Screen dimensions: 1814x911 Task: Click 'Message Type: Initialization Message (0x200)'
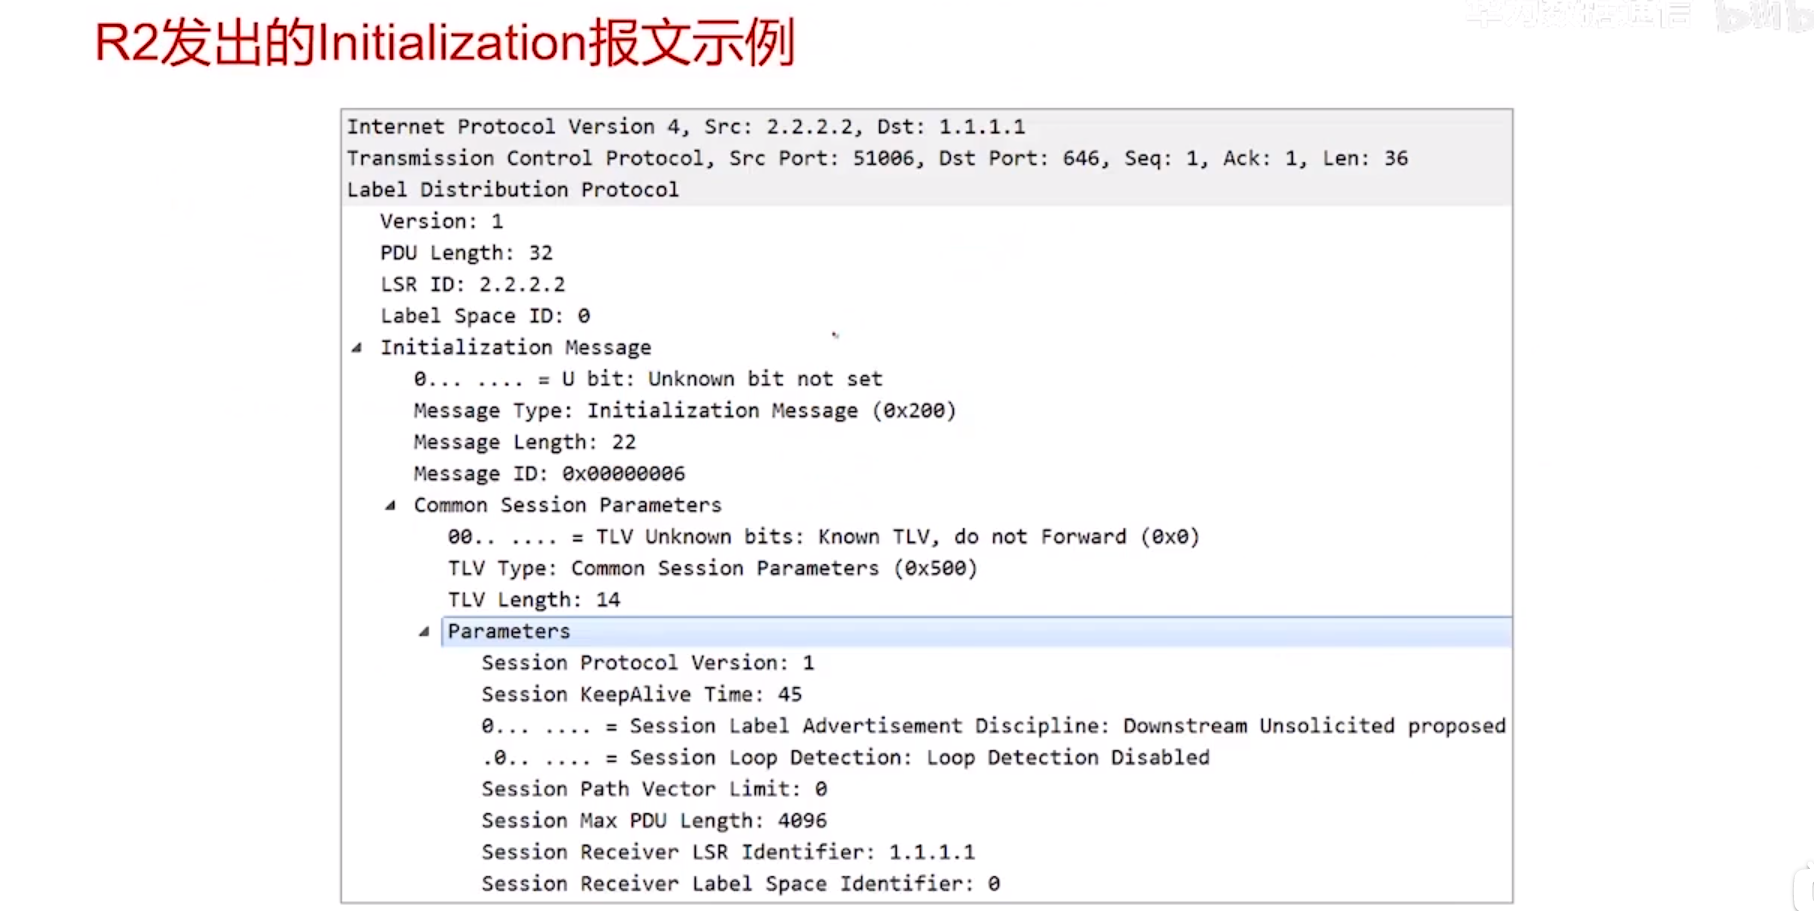[685, 411]
